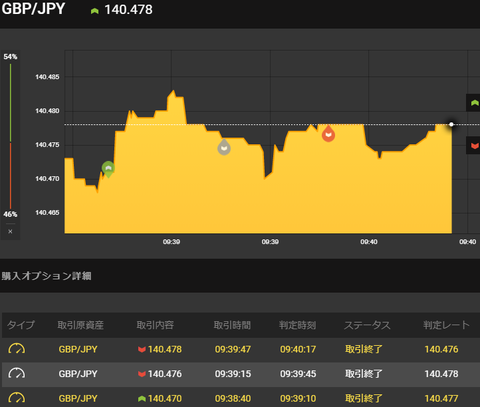Click the 140.475 price axis label

coord(47,145)
